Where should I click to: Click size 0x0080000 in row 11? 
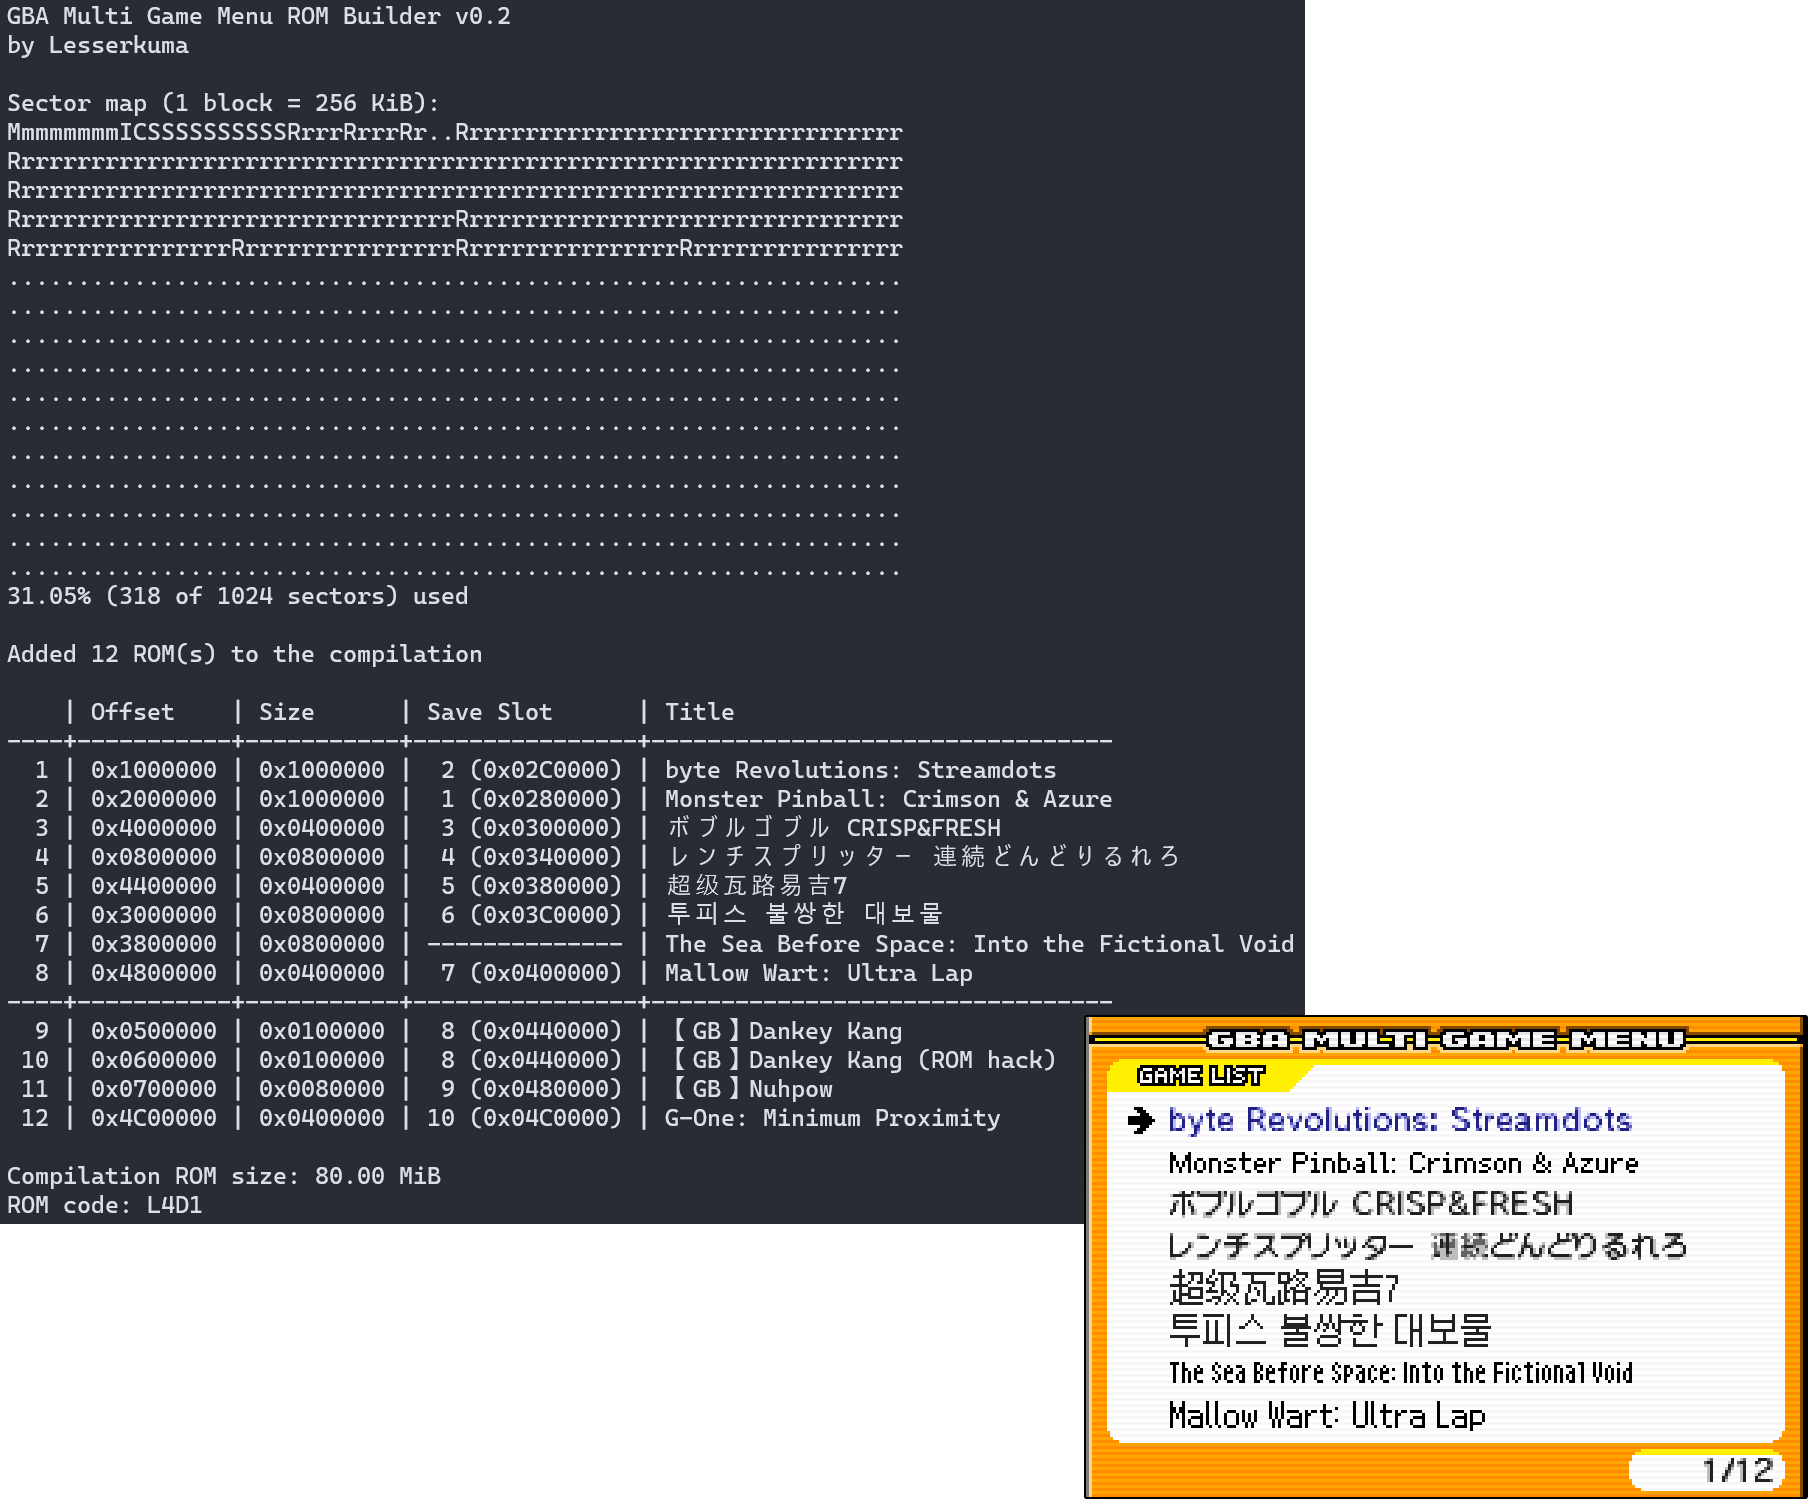point(322,1089)
